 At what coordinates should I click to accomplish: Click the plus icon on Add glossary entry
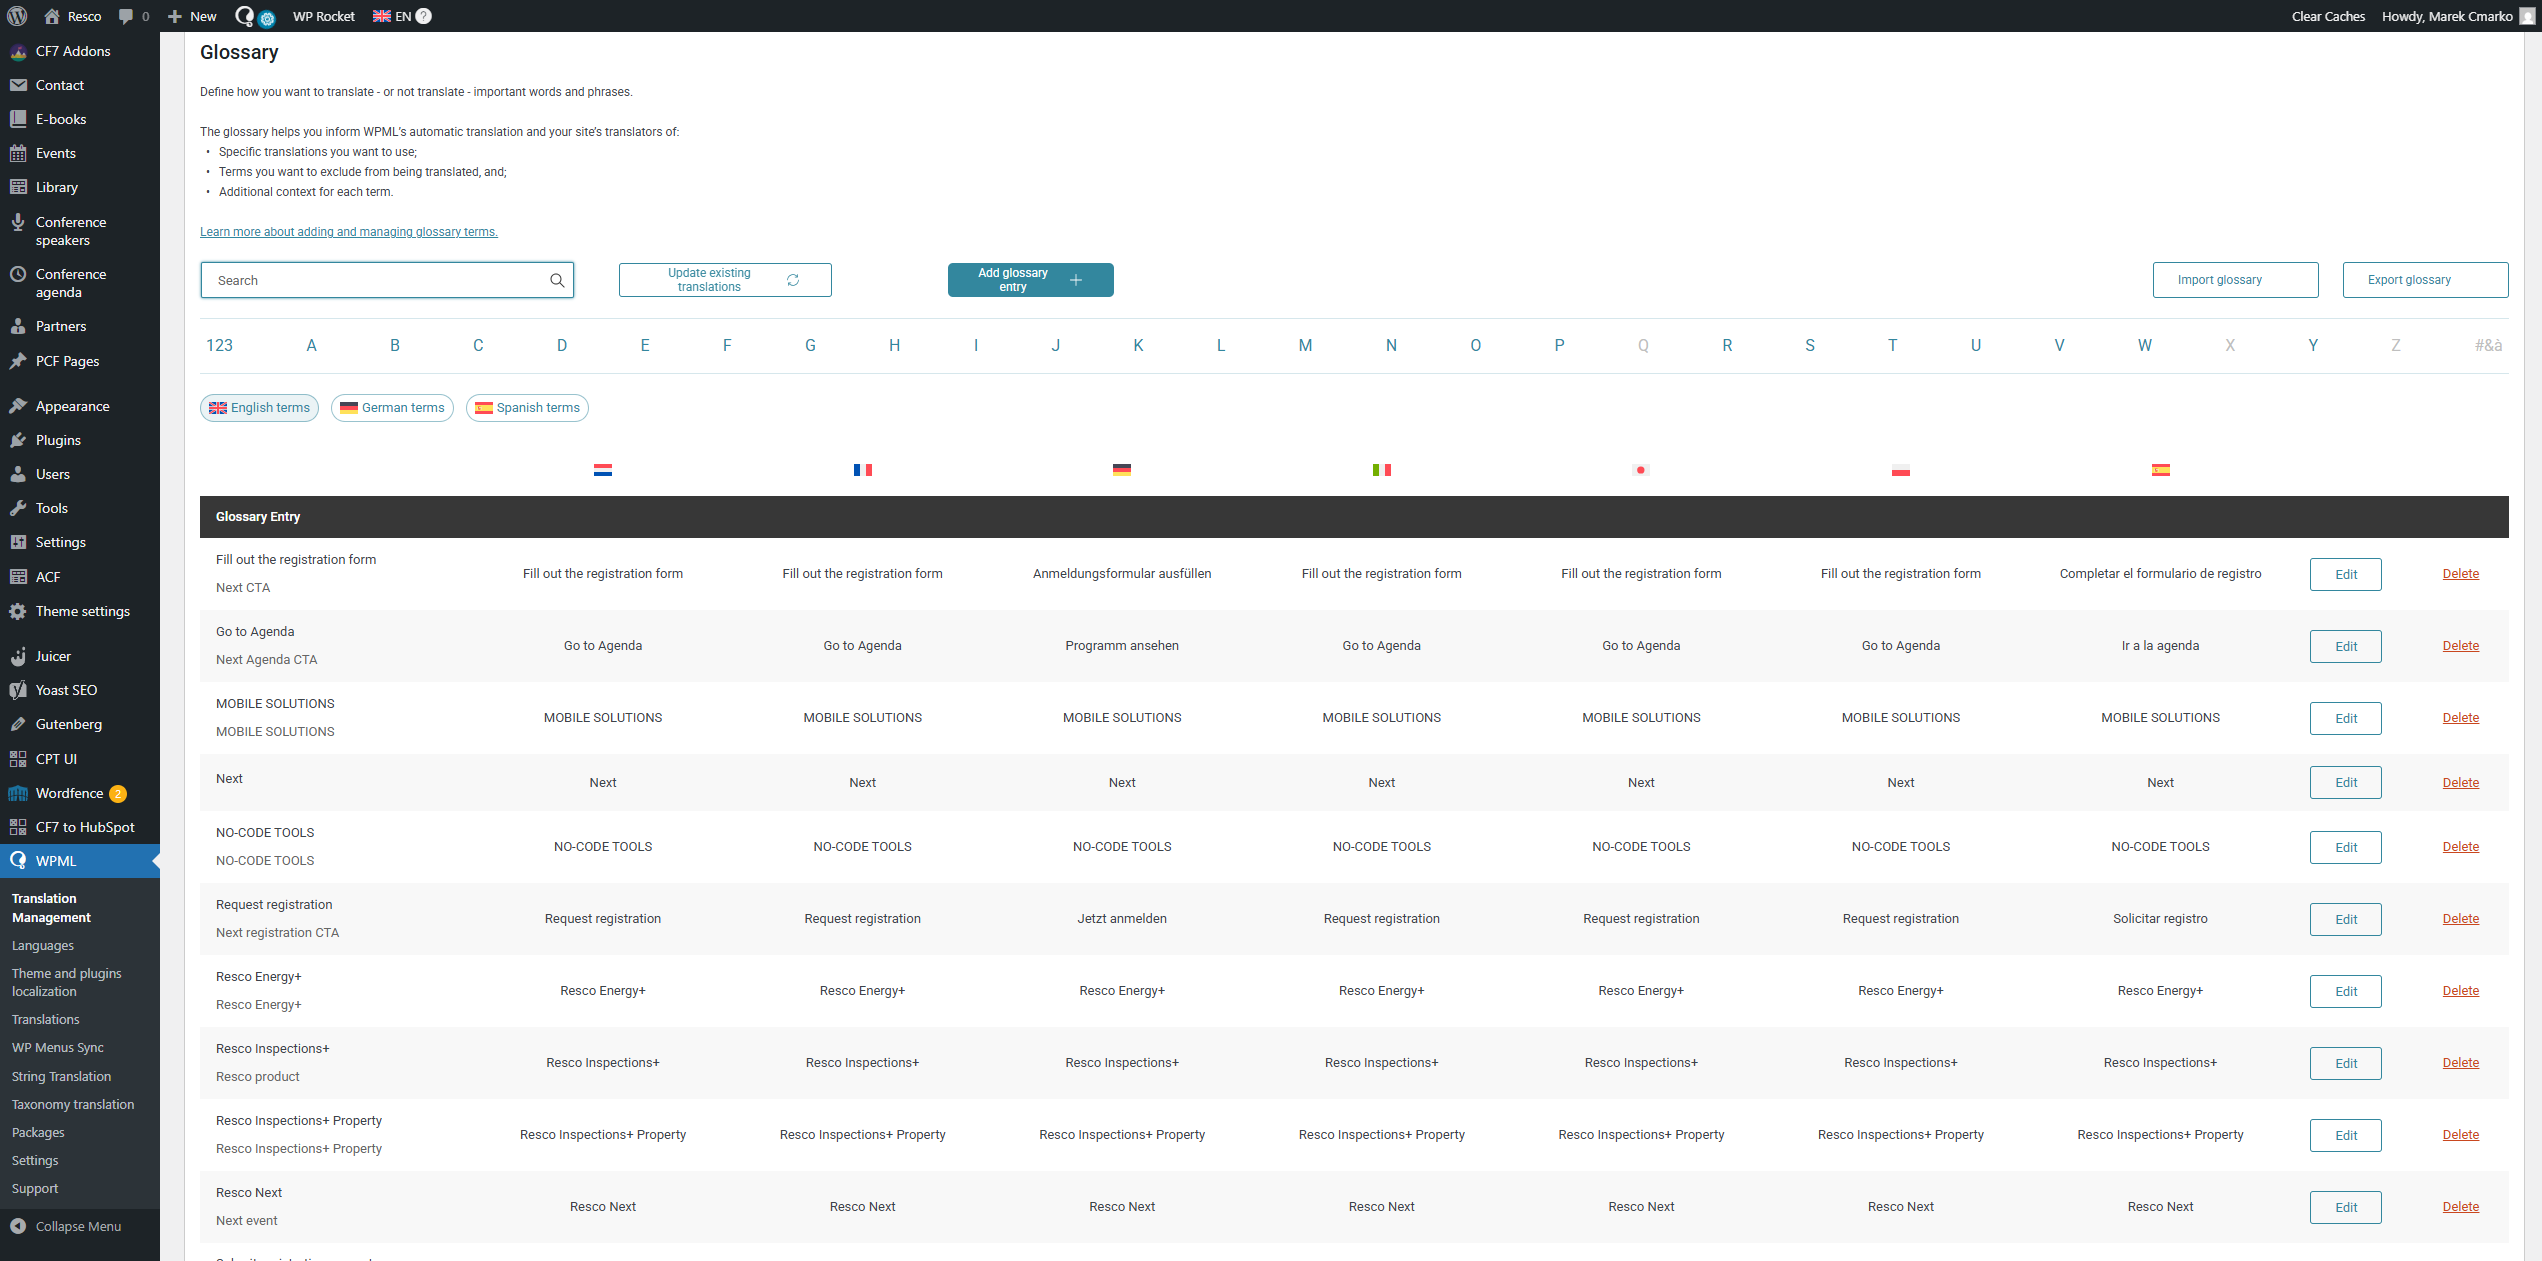[x=1076, y=280]
